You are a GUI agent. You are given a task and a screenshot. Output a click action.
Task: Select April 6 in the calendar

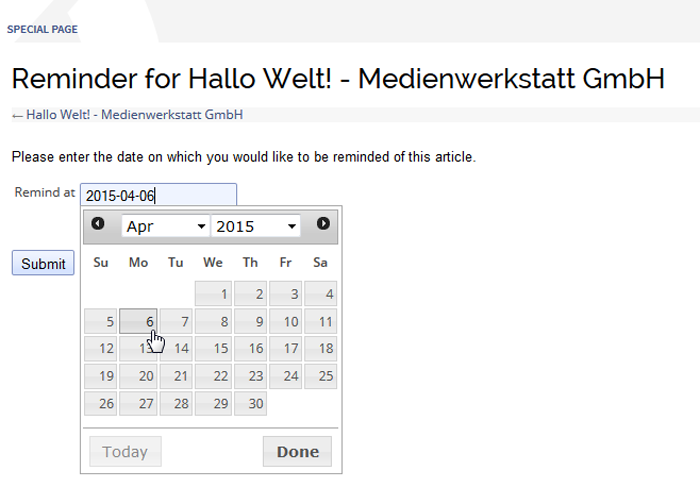138,321
